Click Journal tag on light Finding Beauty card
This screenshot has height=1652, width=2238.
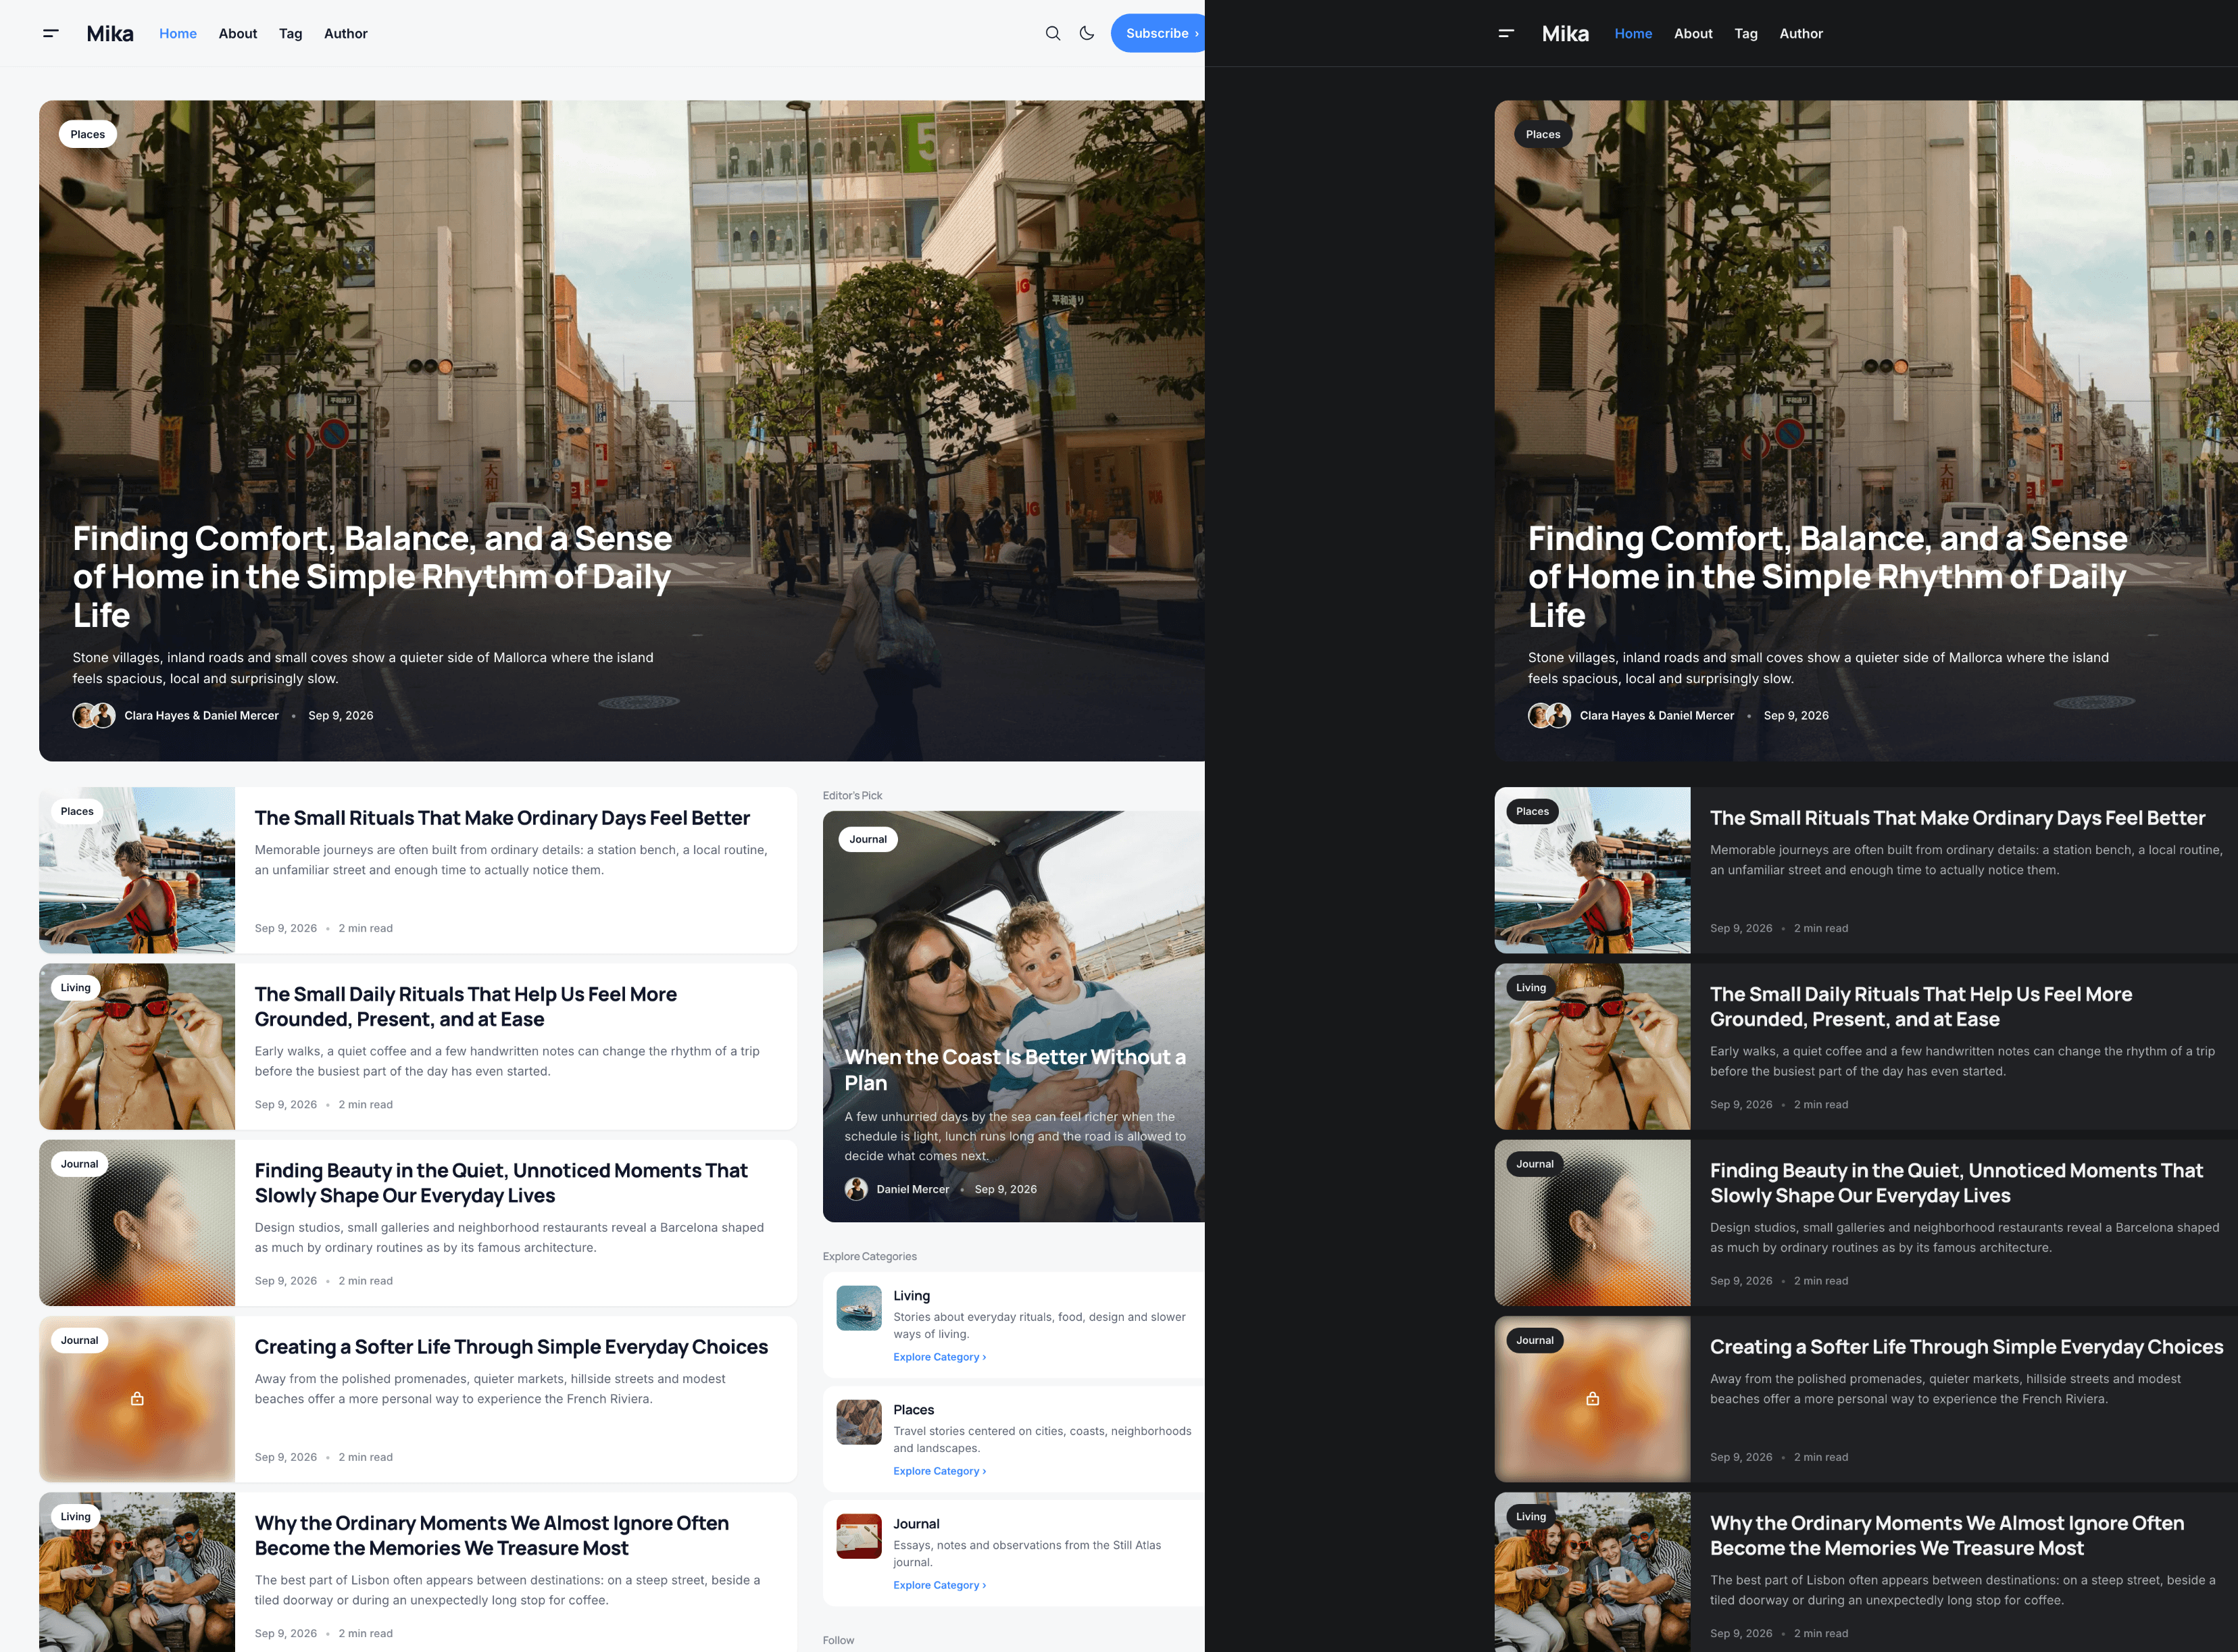pos(79,1164)
